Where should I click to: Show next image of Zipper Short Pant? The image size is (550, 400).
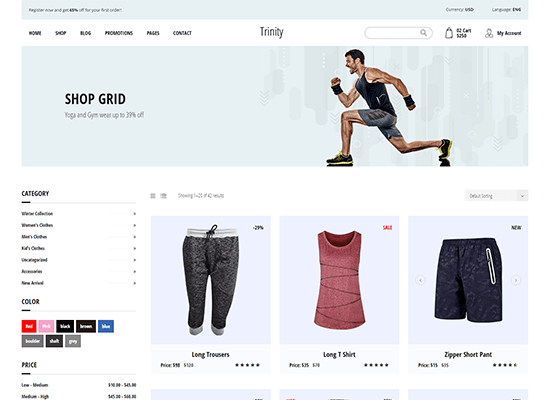click(x=516, y=280)
